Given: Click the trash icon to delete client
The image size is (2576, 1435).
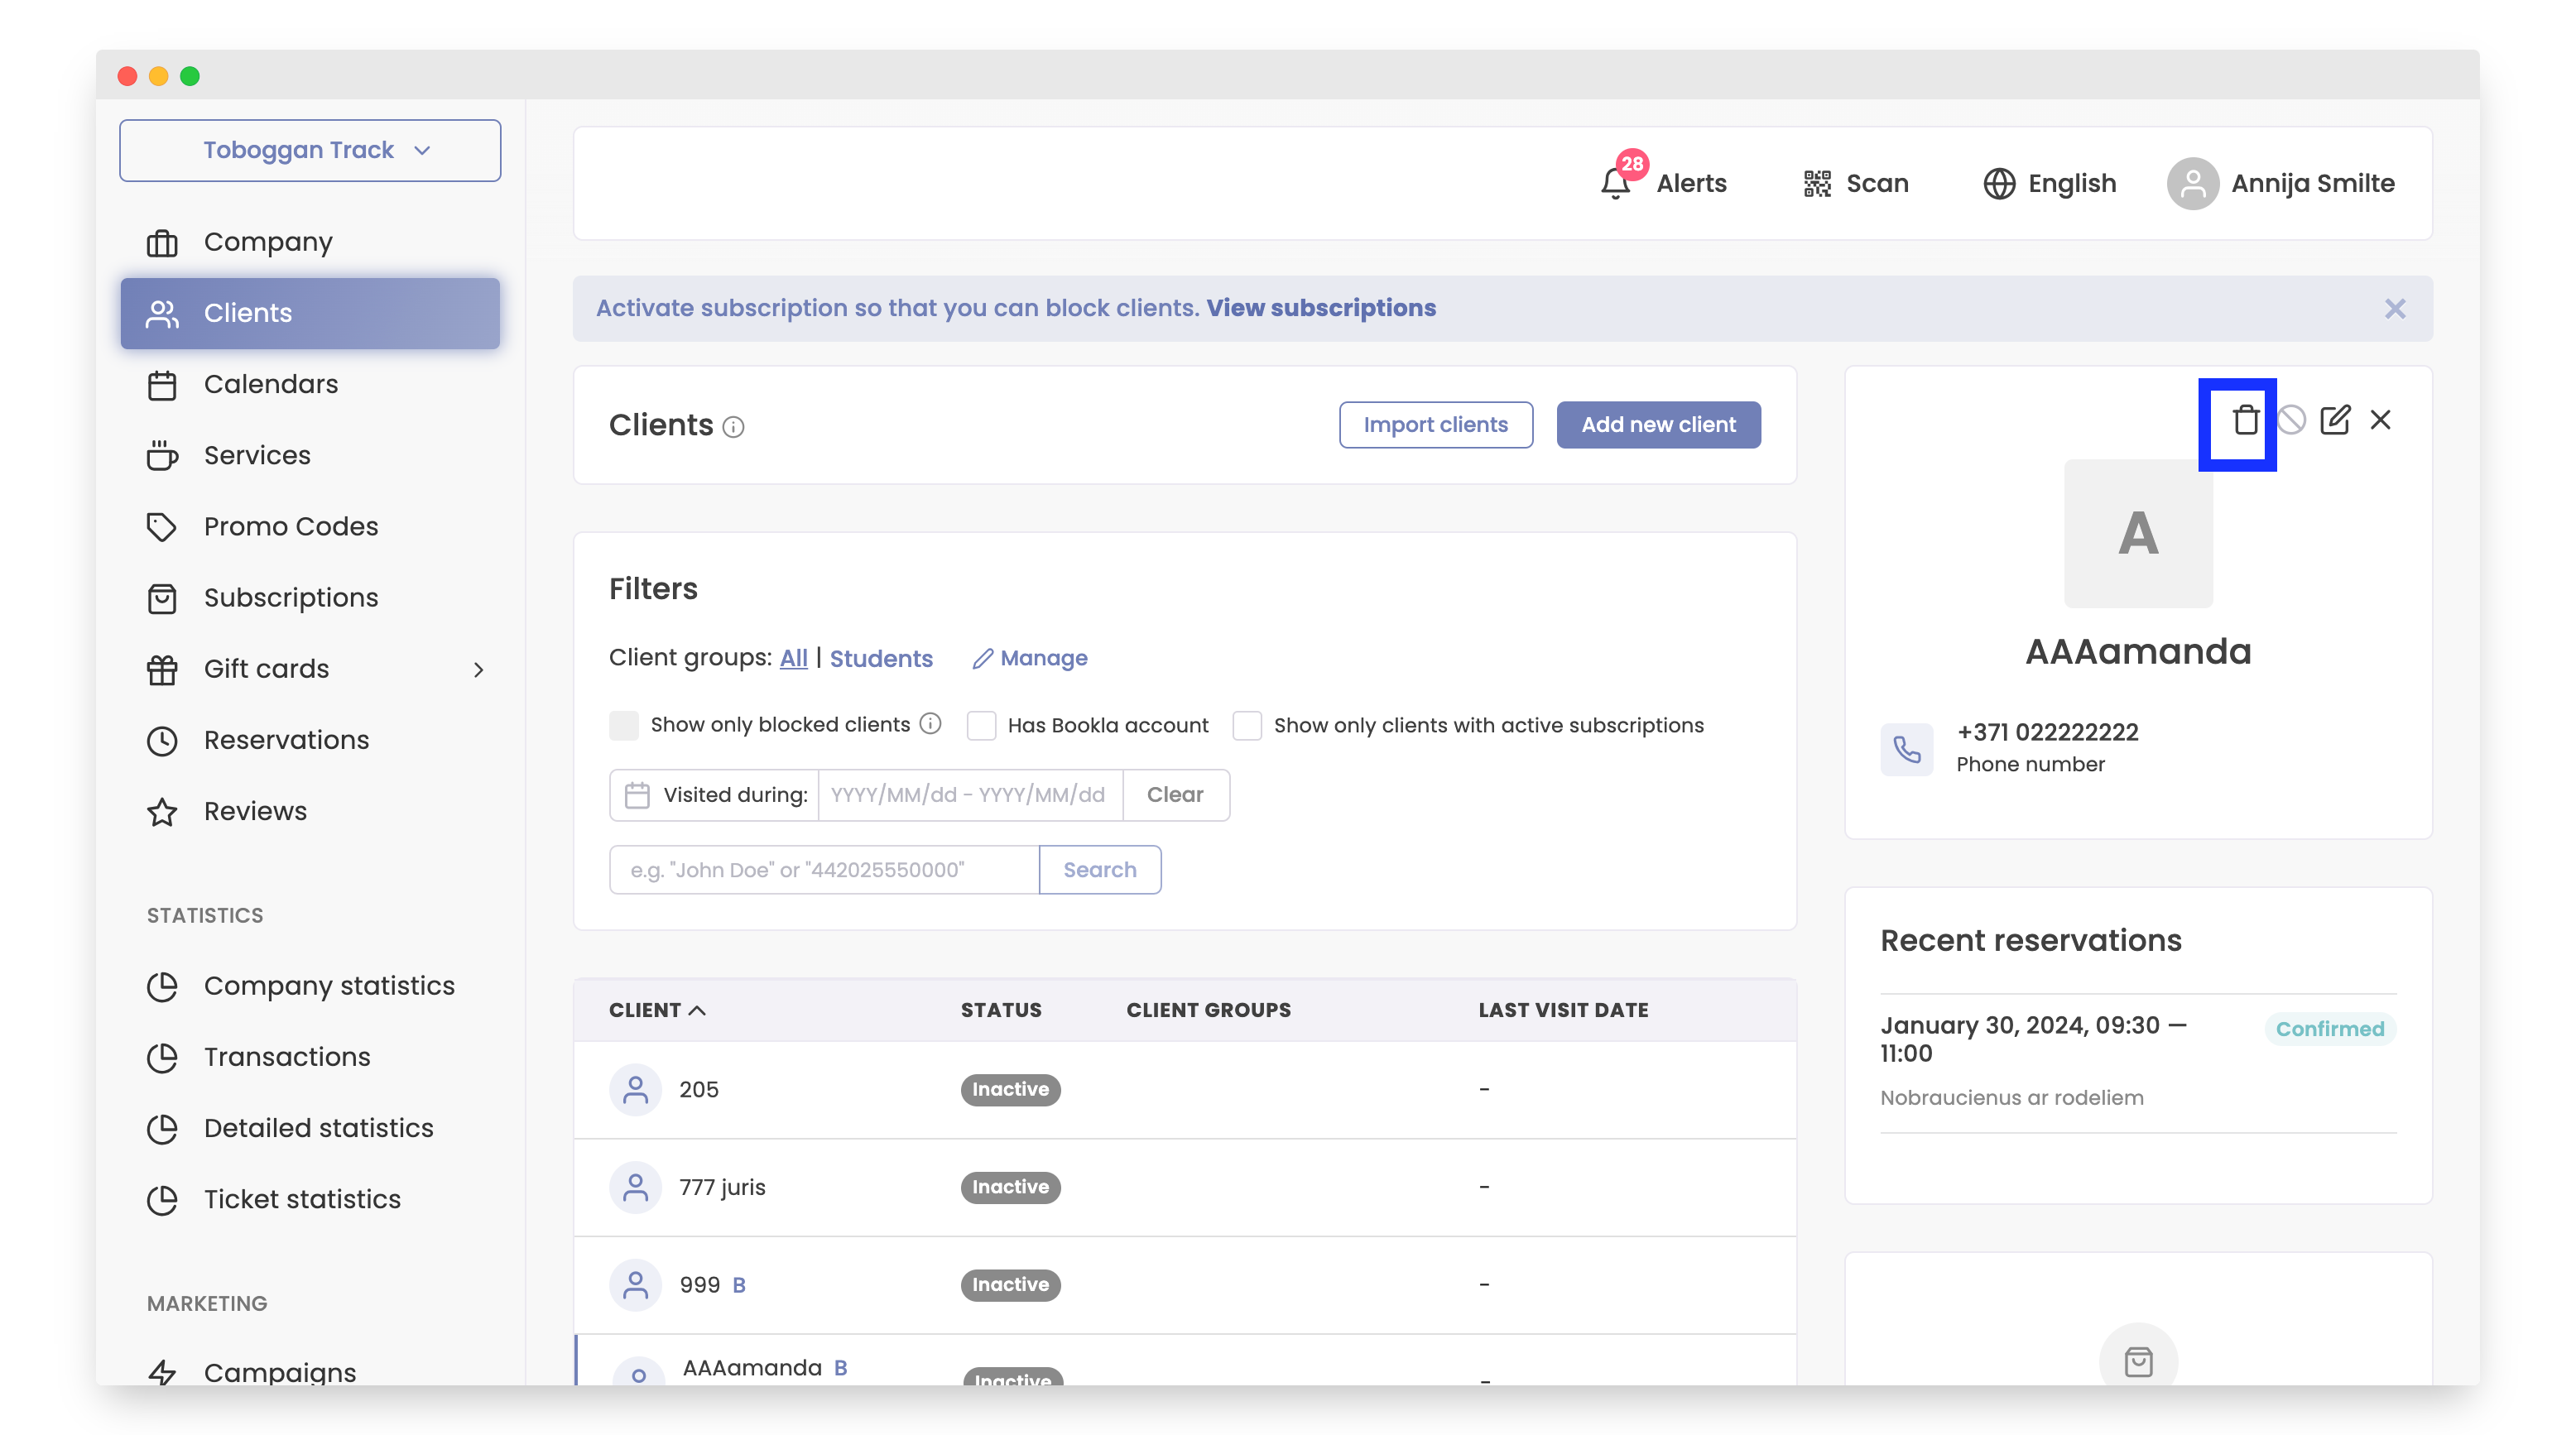Looking at the screenshot, I should (2245, 420).
